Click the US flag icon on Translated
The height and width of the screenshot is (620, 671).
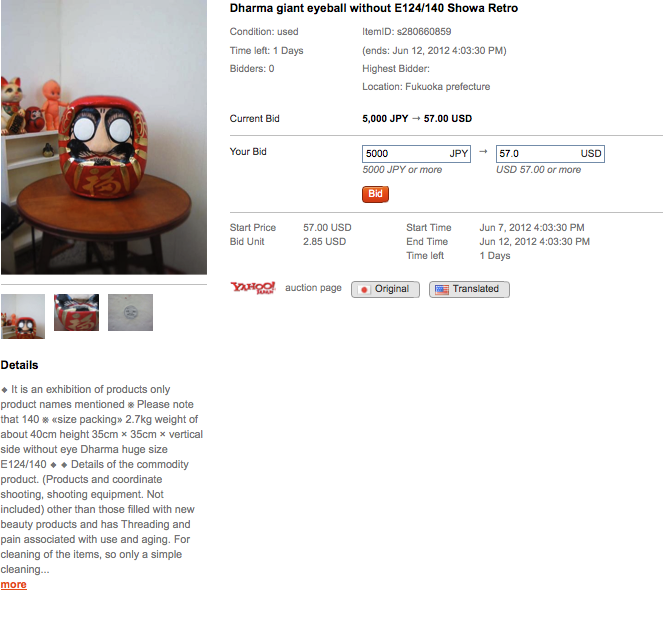442,290
